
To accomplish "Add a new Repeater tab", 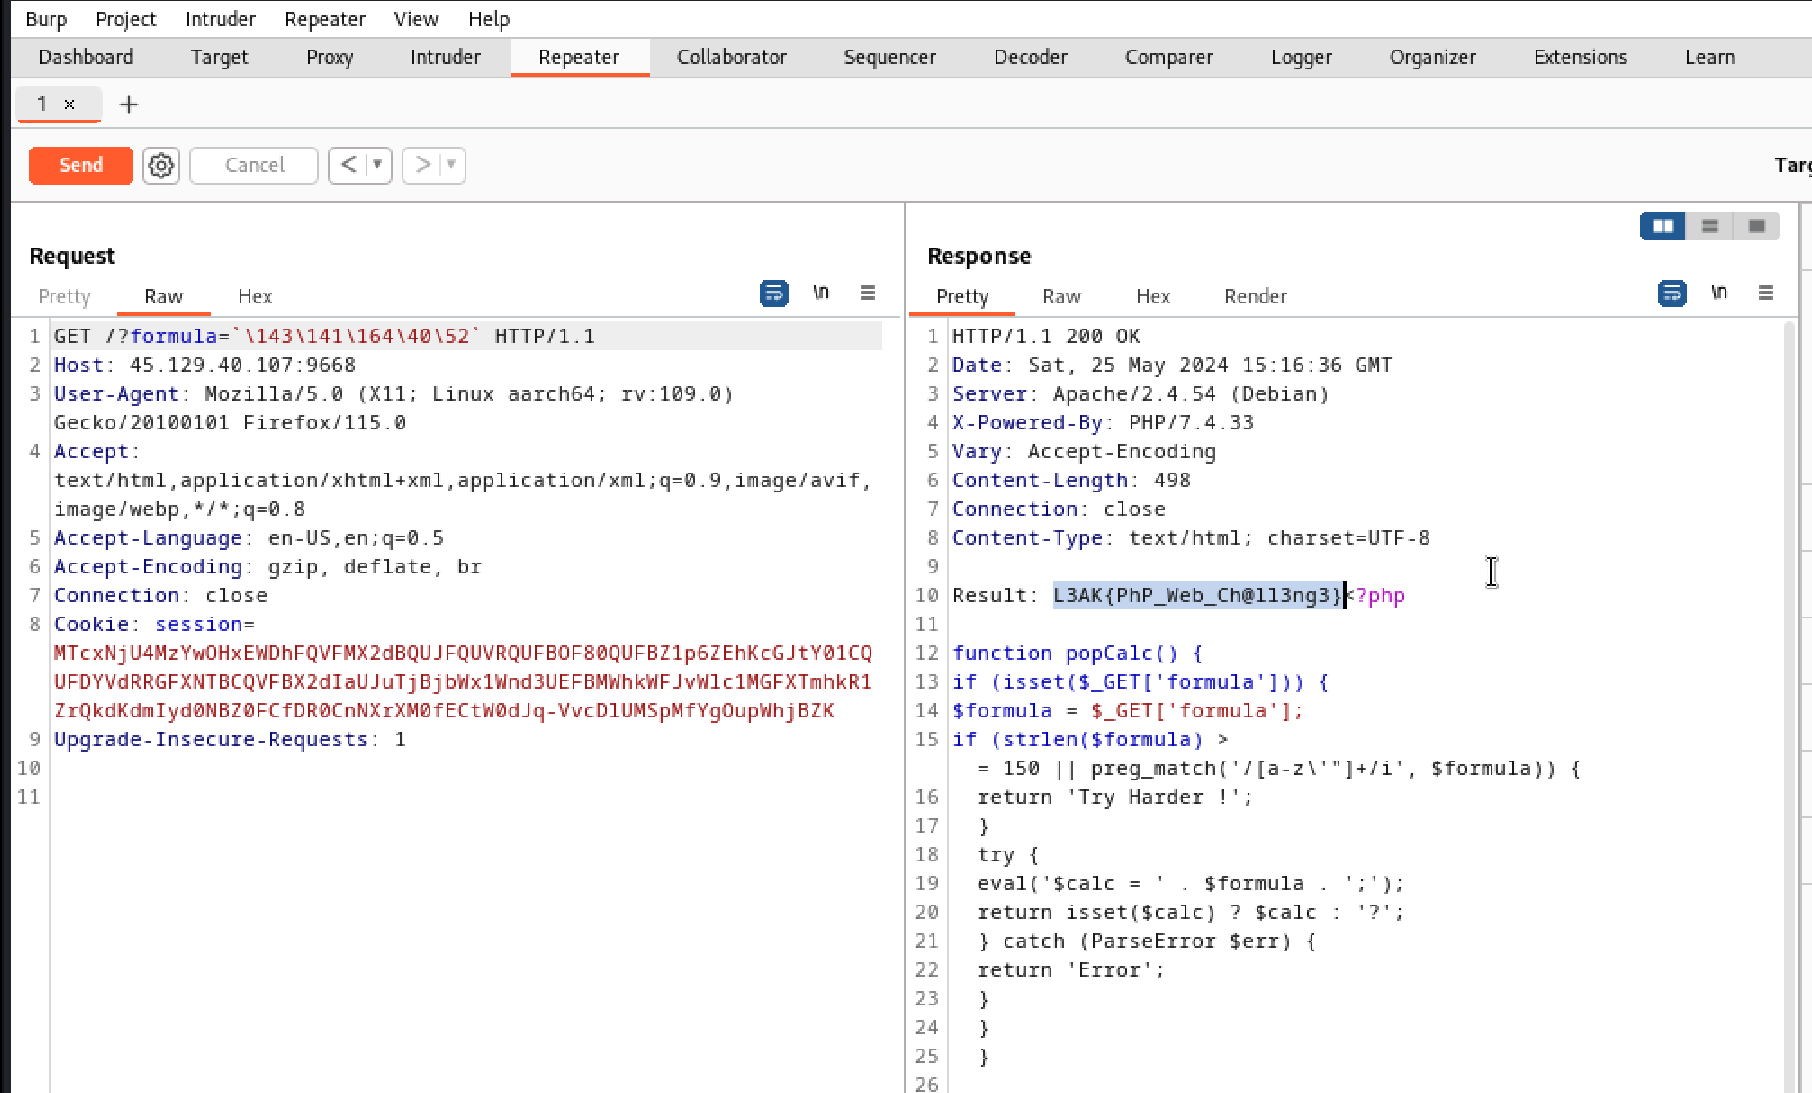I will (129, 104).
